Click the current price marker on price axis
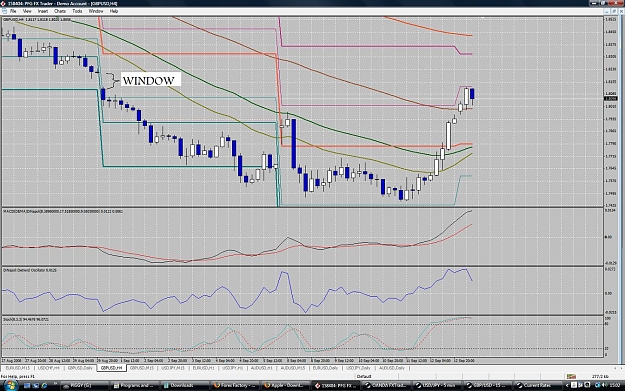This screenshot has width=625, height=391. (x=611, y=98)
